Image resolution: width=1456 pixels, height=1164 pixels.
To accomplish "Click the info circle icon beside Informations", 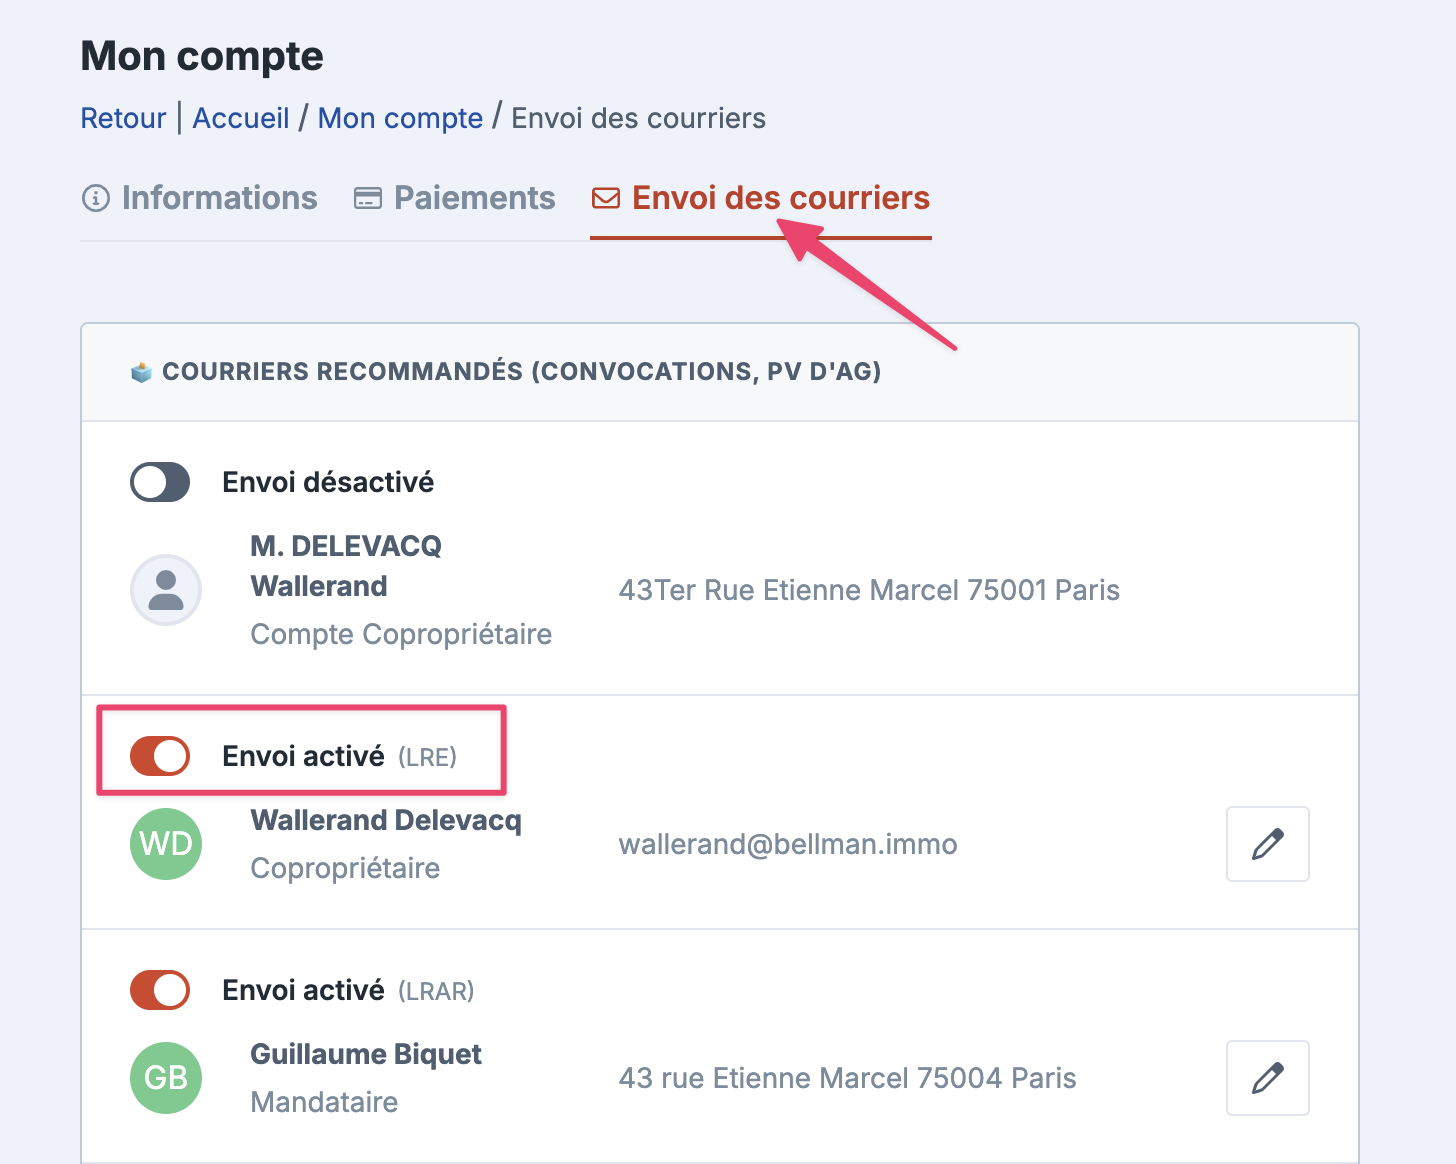I will click(x=95, y=199).
